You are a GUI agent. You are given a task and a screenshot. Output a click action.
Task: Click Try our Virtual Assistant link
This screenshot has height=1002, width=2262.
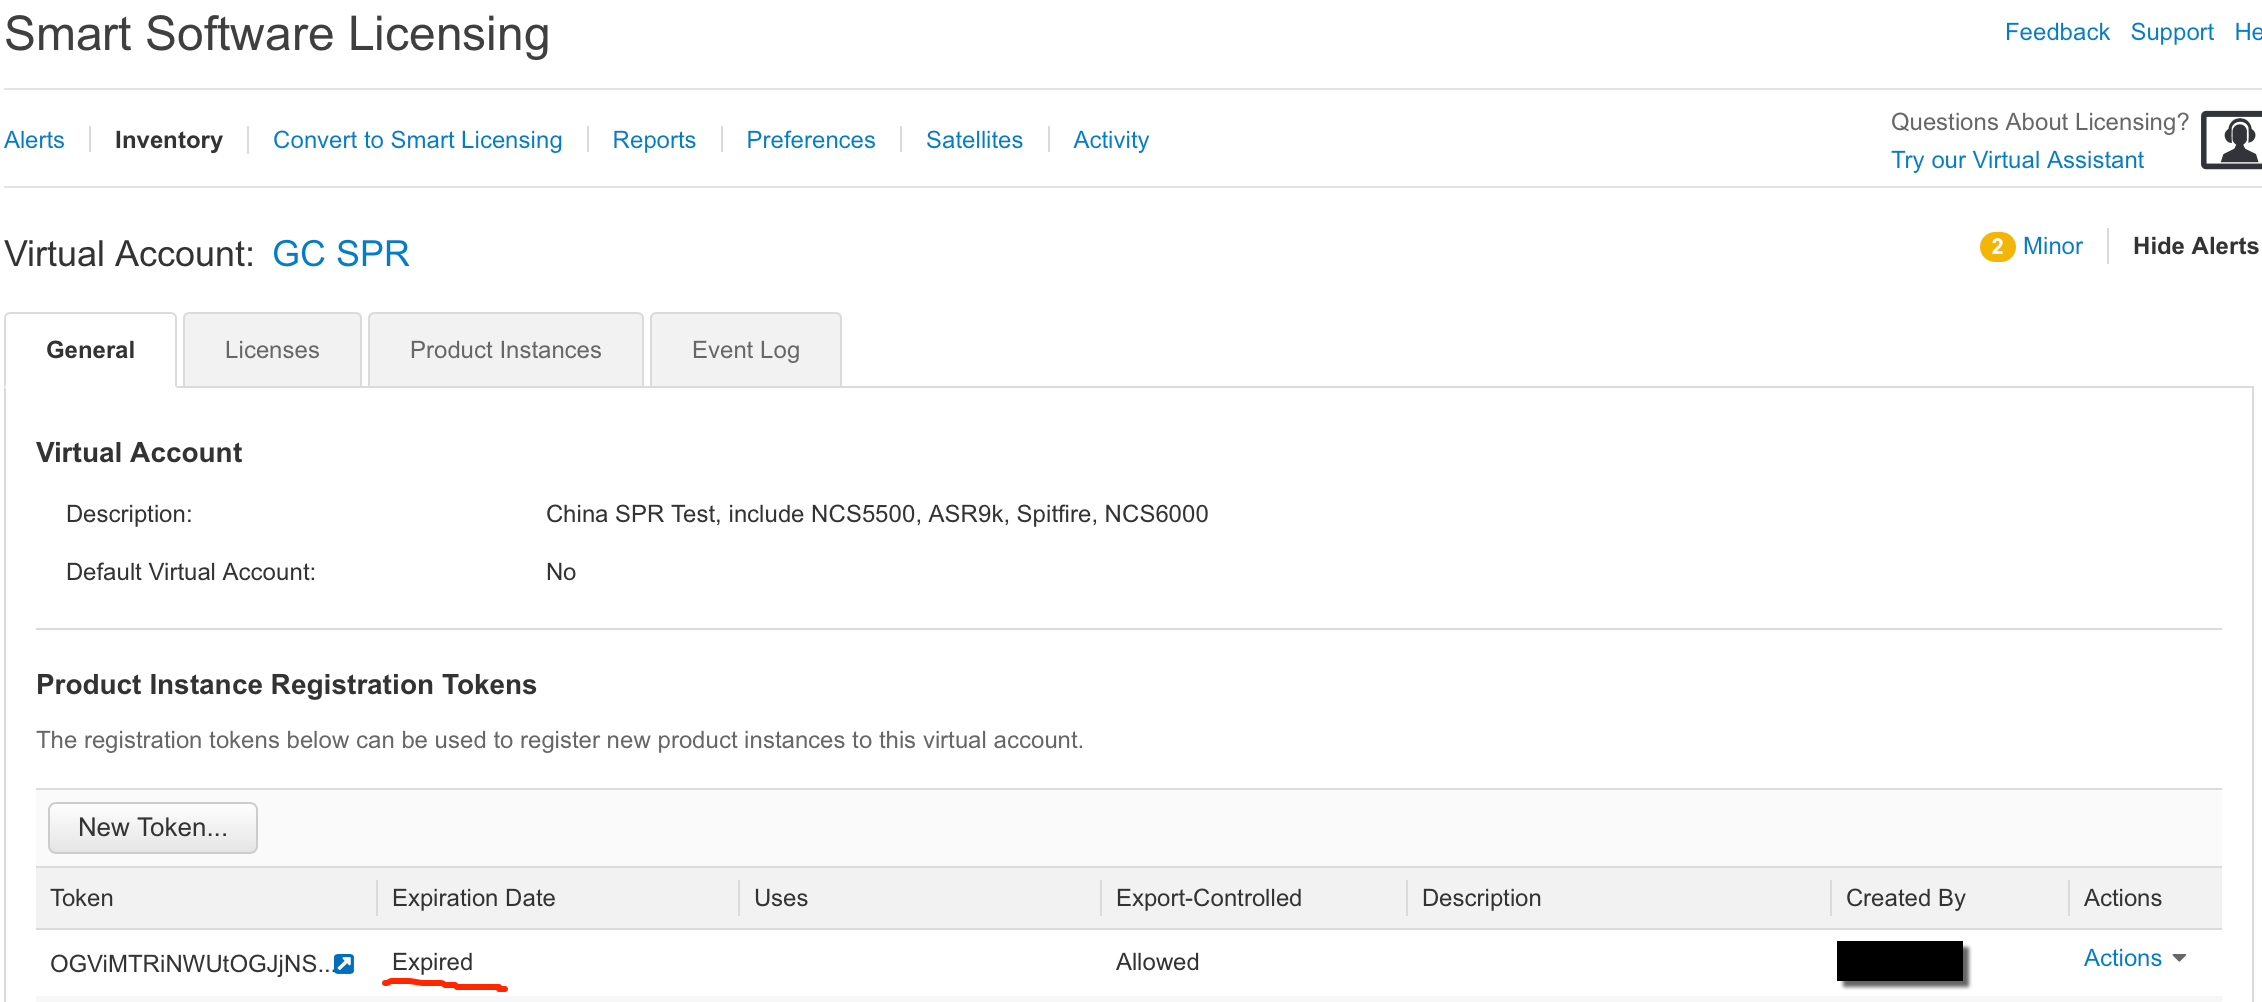click(2017, 160)
